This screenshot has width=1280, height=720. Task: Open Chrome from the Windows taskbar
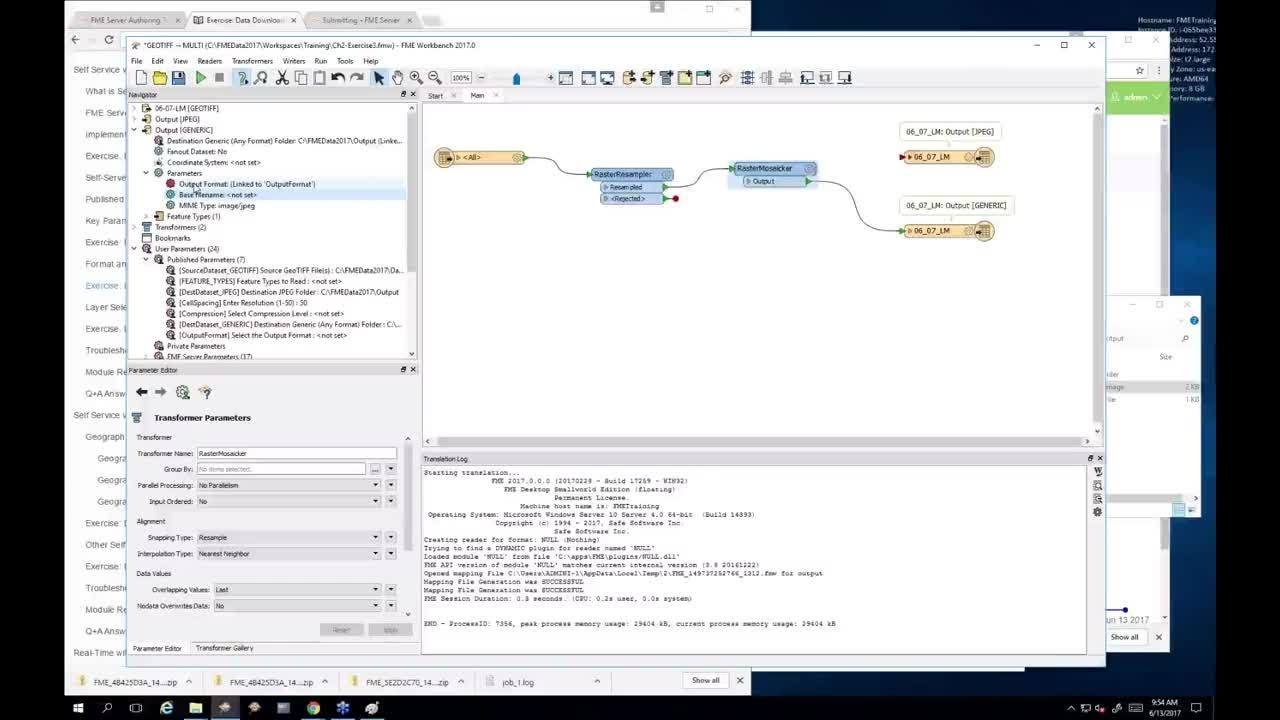pos(313,708)
